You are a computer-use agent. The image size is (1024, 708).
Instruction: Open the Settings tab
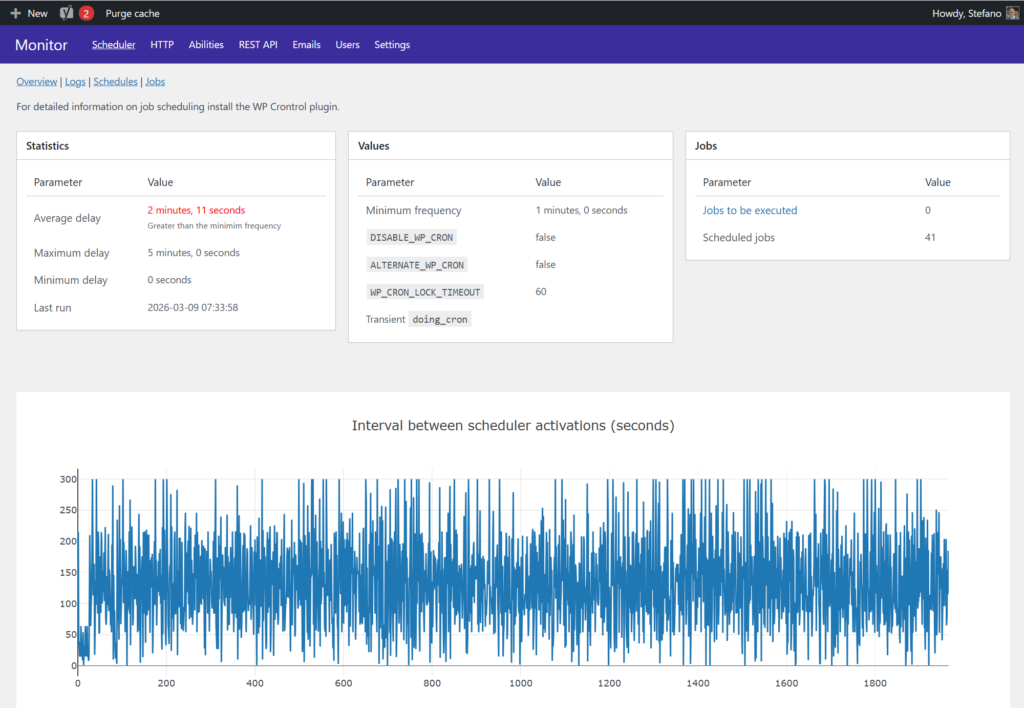[x=392, y=45]
